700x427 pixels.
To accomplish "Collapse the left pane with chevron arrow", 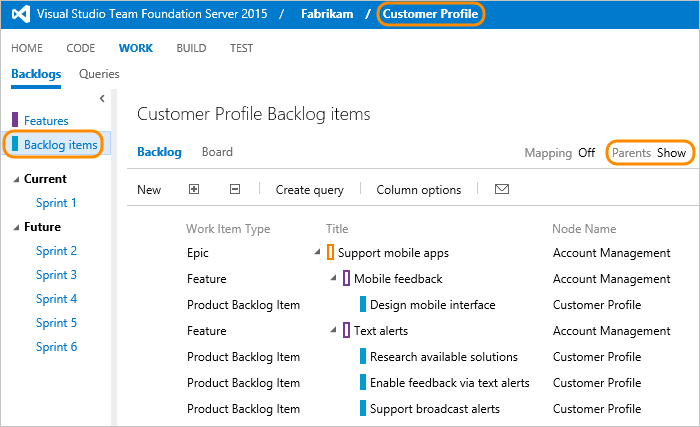I will click(x=102, y=98).
